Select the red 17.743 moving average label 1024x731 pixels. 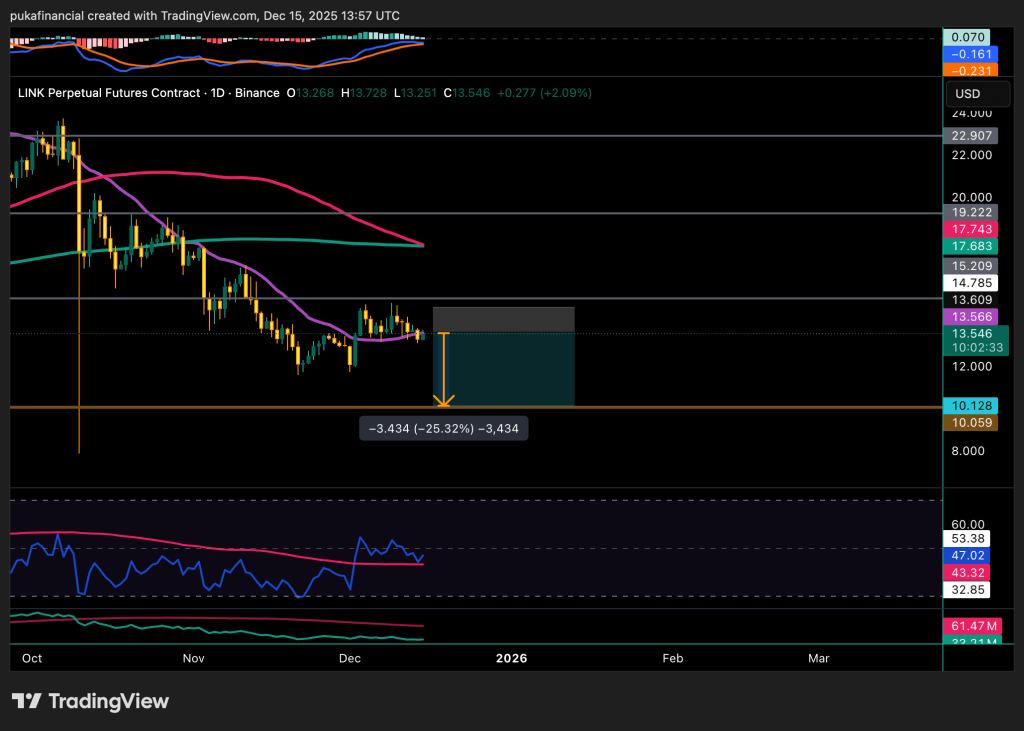[972, 229]
